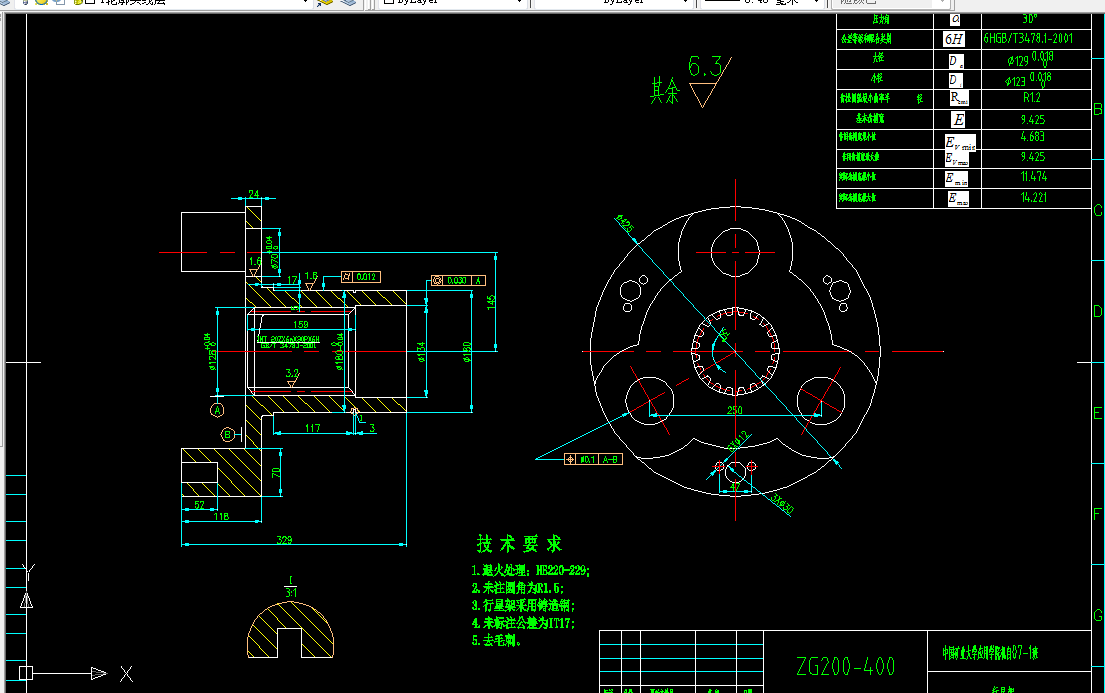Image resolution: width=1105 pixels, height=693 pixels.
Task: Select the 52 dimension text
Action: 199,505
